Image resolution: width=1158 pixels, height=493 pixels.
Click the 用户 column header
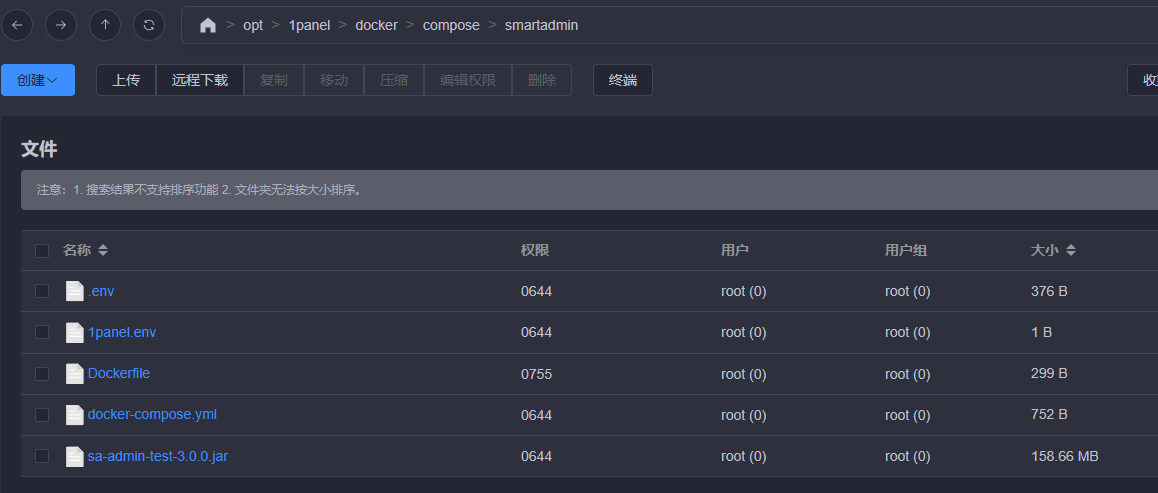tap(735, 251)
